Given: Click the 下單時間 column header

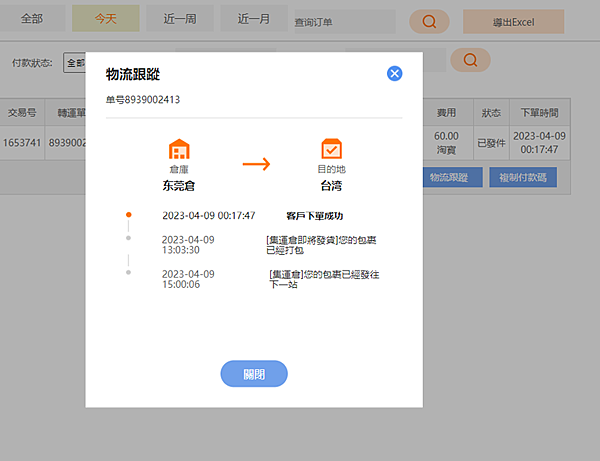Looking at the screenshot, I should (x=540, y=112).
